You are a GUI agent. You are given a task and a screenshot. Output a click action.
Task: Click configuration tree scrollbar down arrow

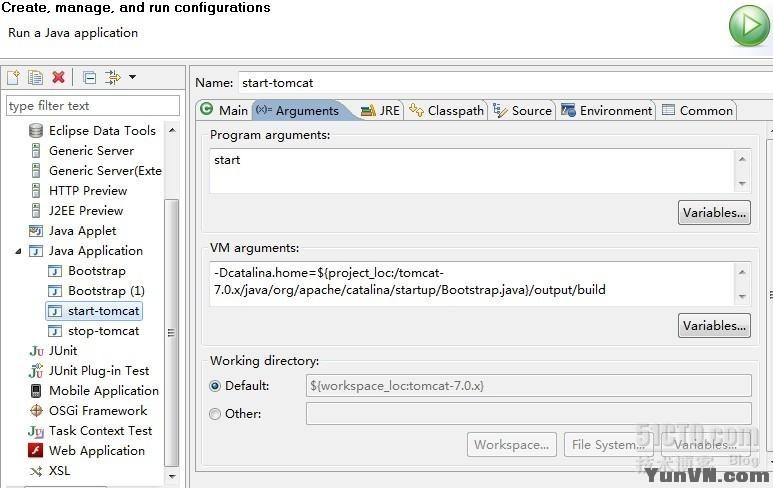click(172, 477)
